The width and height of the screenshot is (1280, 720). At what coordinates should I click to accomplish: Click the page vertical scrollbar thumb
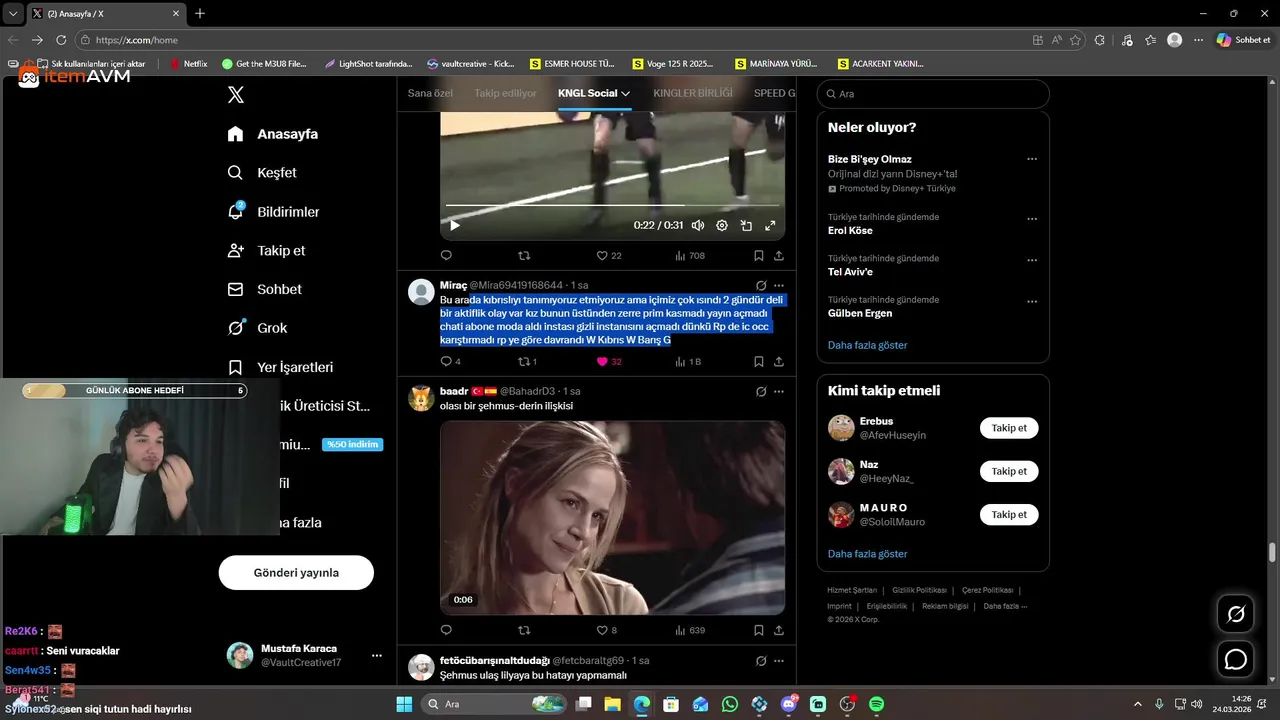pyautogui.click(x=1273, y=553)
